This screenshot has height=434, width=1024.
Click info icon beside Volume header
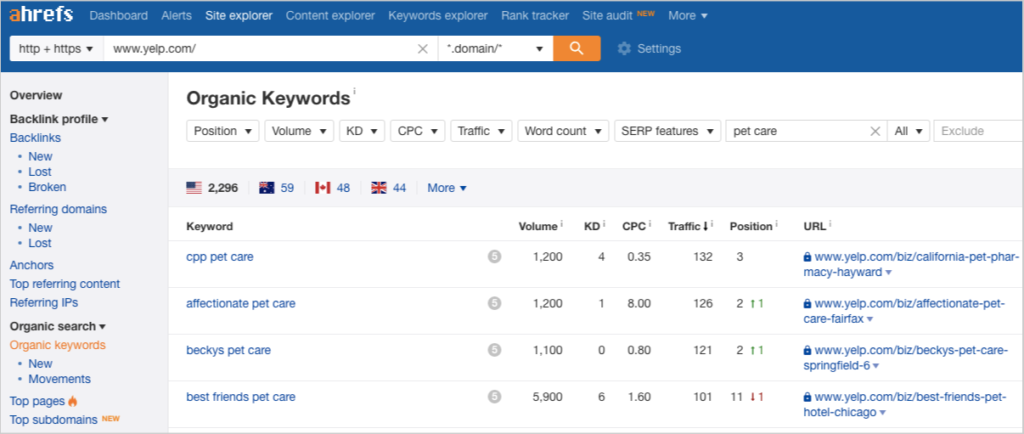pyautogui.click(x=562, y=225)
